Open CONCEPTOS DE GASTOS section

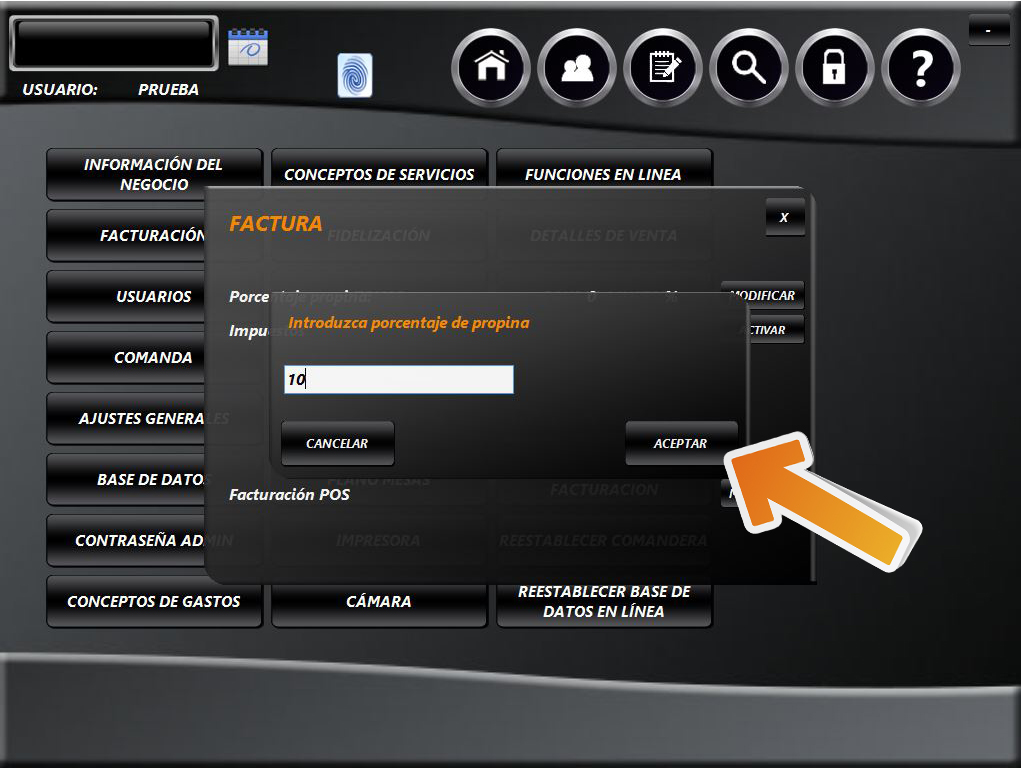(154, 602)
